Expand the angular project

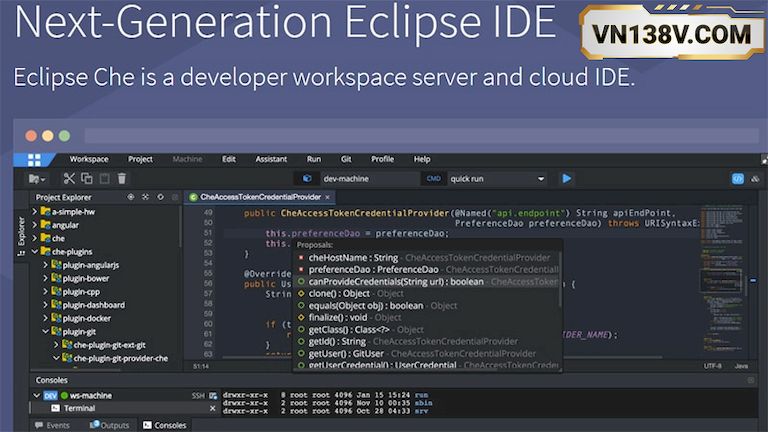coord(34,225)
